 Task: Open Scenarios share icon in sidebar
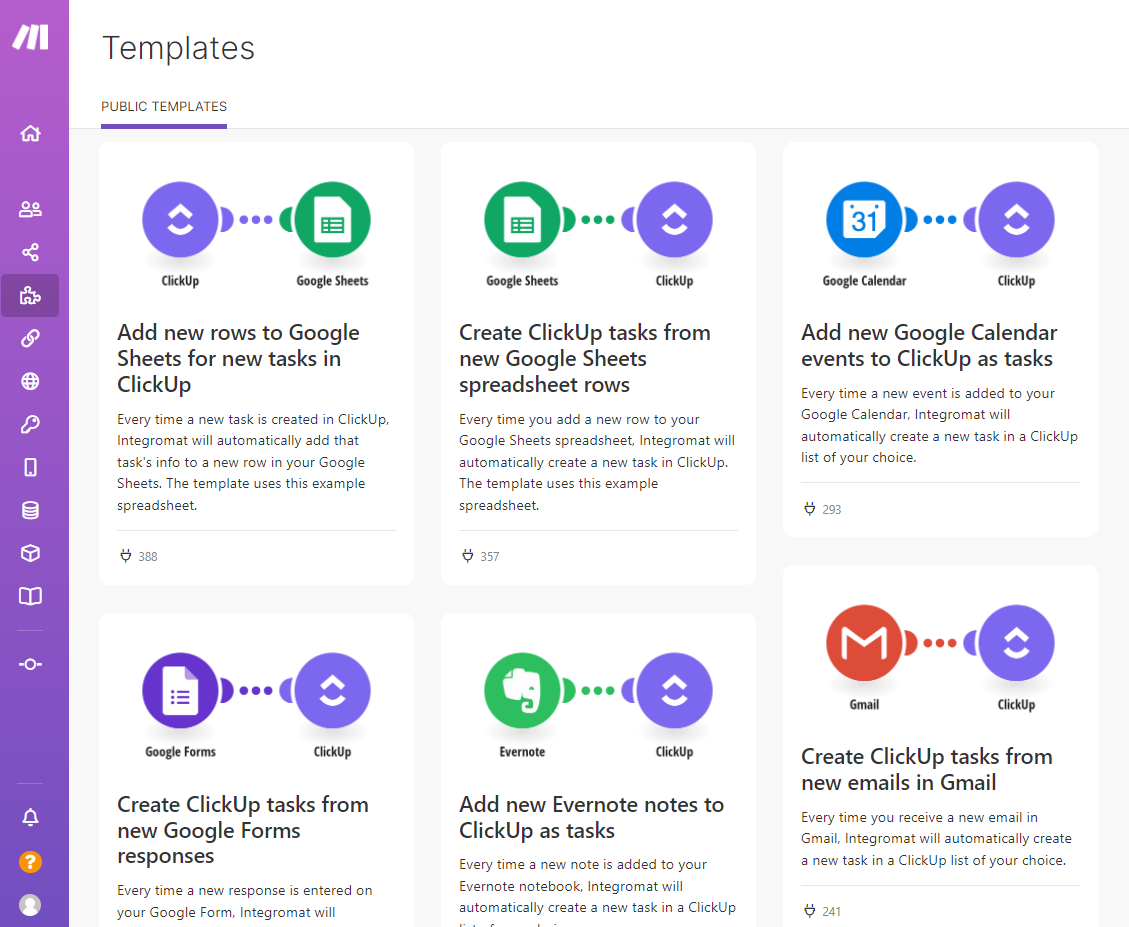pos(30,252)
